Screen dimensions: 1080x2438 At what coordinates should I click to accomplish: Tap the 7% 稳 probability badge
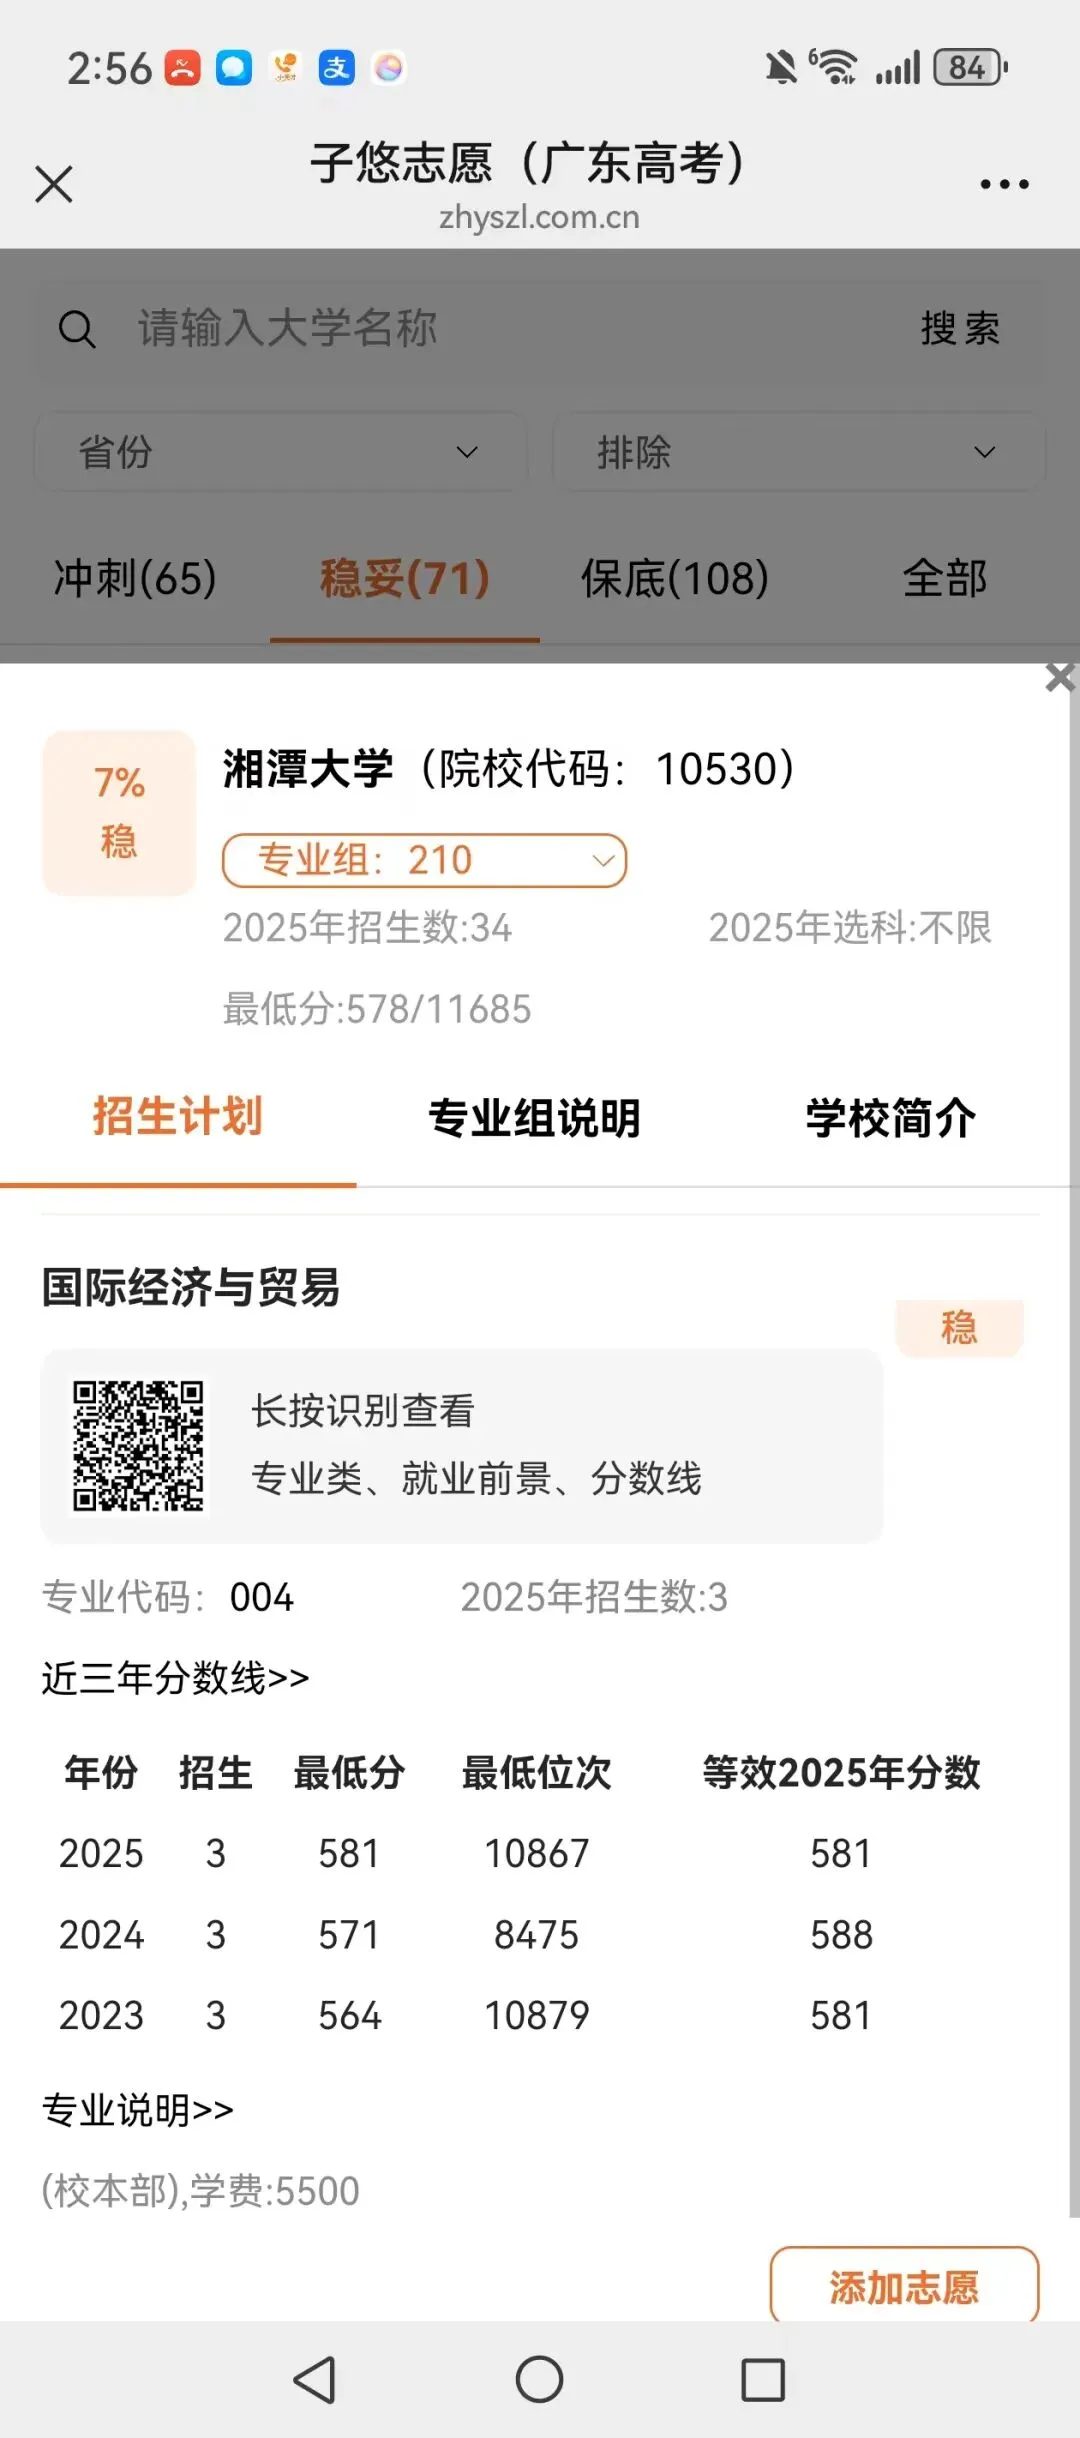(x=119, y=812)
